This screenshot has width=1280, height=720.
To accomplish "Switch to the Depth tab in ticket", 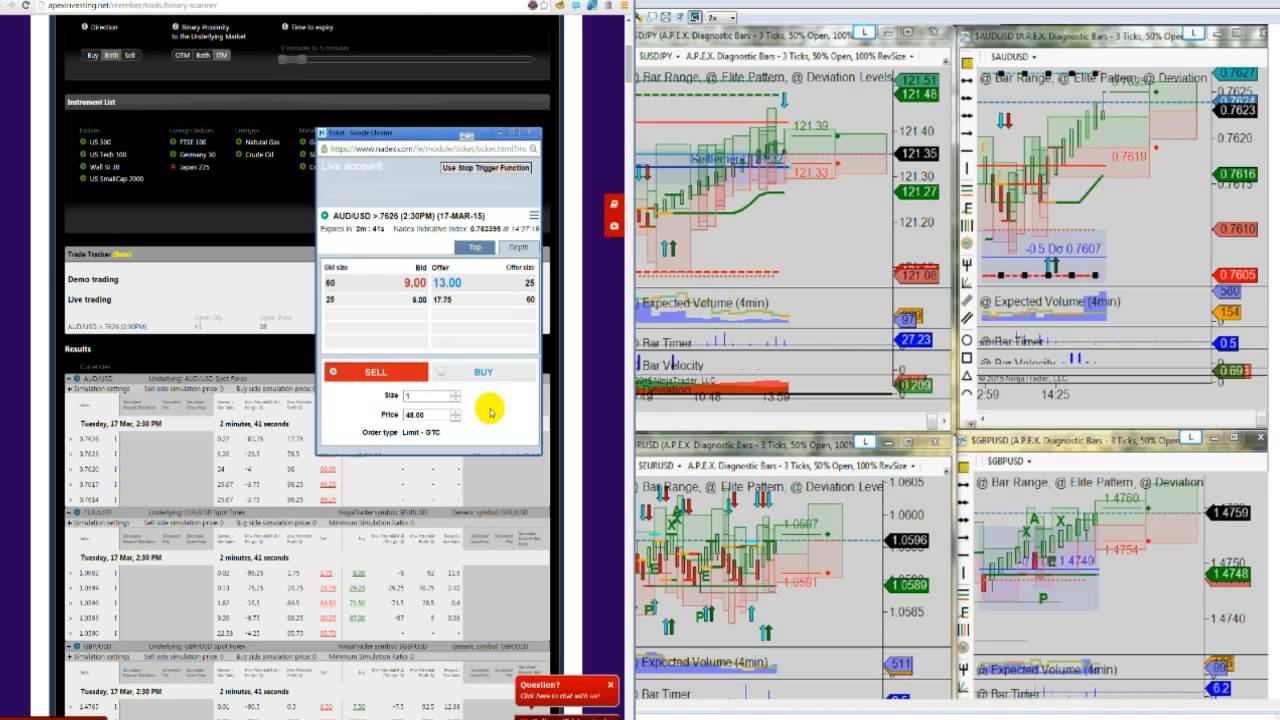I will (518, 247).
